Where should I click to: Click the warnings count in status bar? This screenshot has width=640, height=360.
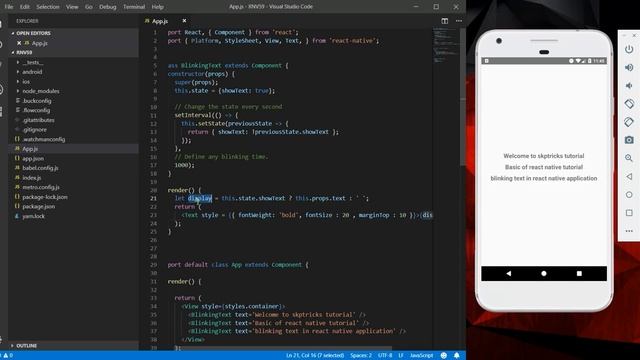(8, 356)
